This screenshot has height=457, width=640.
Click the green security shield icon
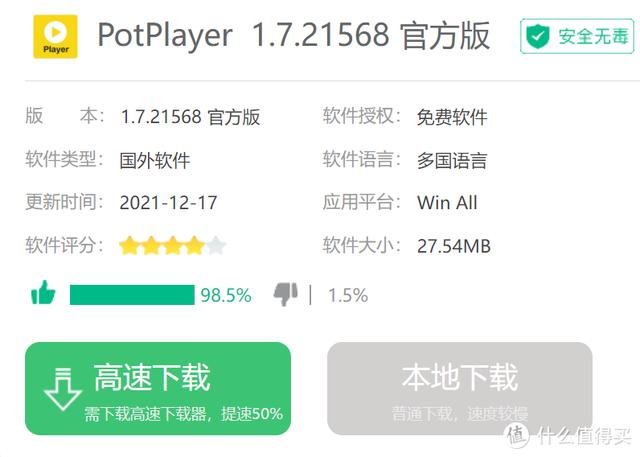538,37
